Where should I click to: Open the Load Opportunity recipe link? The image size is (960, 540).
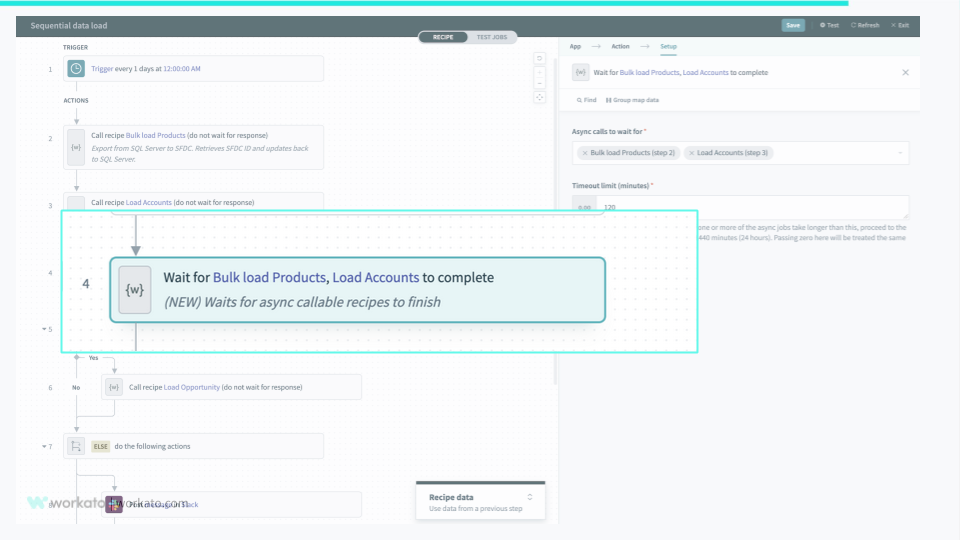[x=192, y=387]
